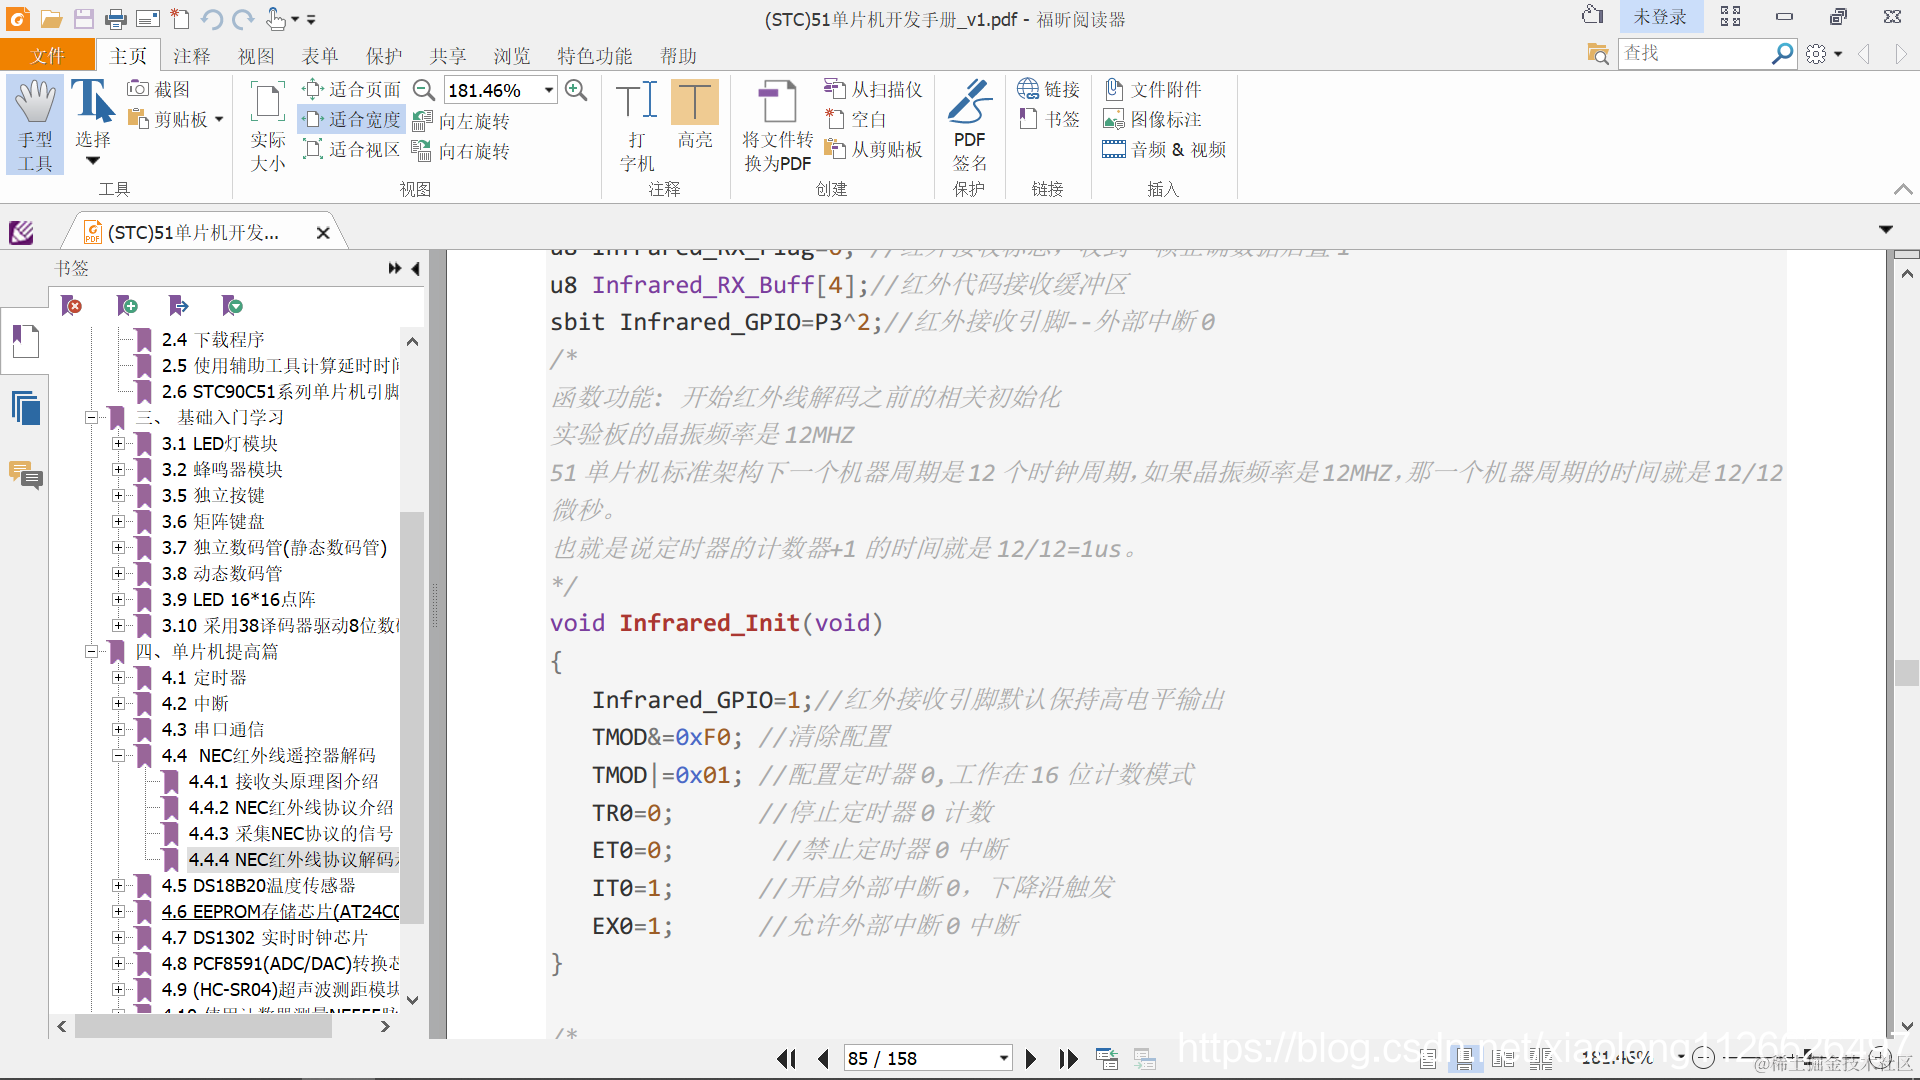Rotate view left (向左旋转)
This screenshot has width=1920, height=1080.
(x=461, y=121)
